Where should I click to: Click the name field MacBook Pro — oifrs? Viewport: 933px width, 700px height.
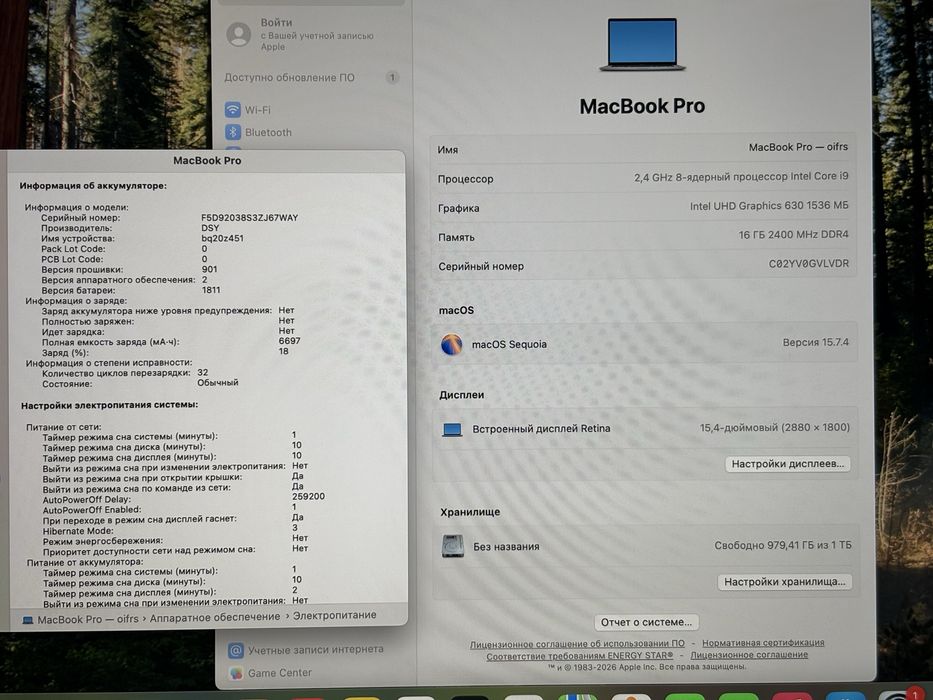(x=798, y=147)
